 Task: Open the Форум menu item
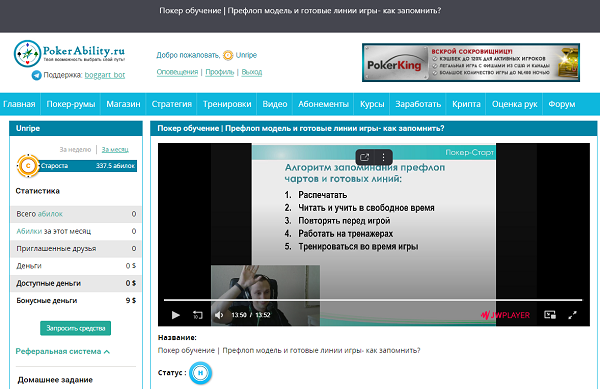pyautogui.click(x=561, y=104)
